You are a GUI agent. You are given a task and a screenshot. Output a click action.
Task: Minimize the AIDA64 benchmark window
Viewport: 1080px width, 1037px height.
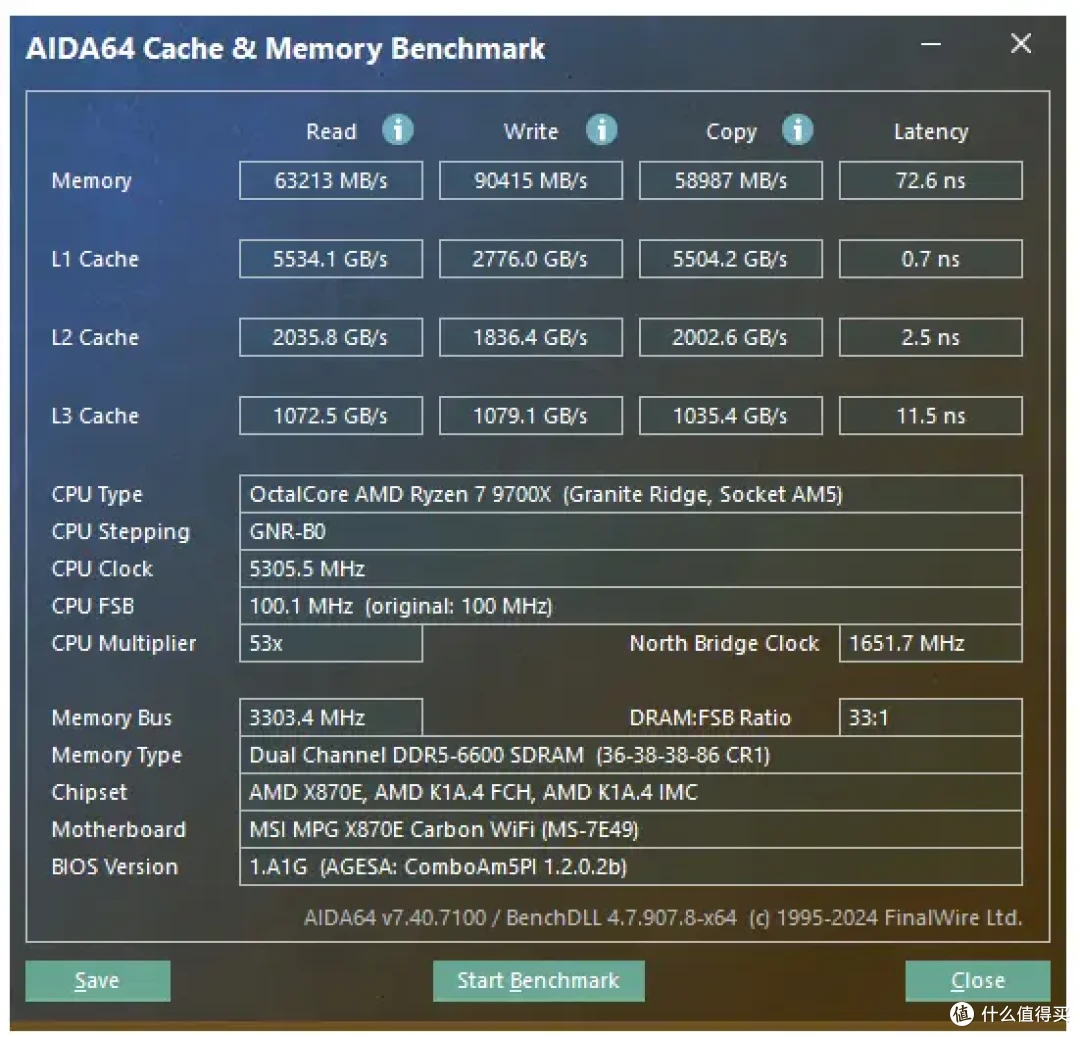point(931,44)
